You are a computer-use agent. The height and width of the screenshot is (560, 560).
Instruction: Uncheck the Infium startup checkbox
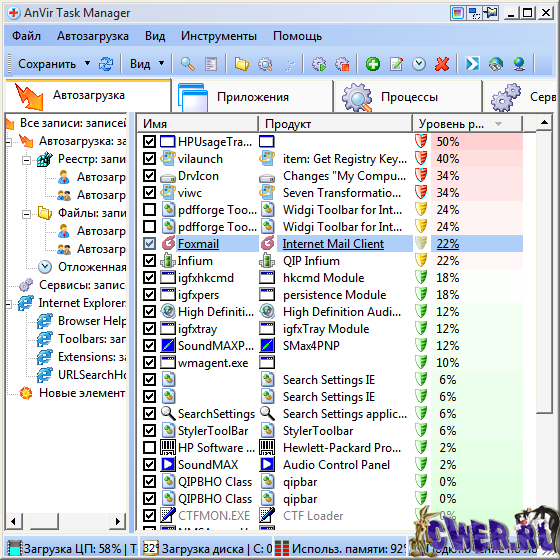149,260
